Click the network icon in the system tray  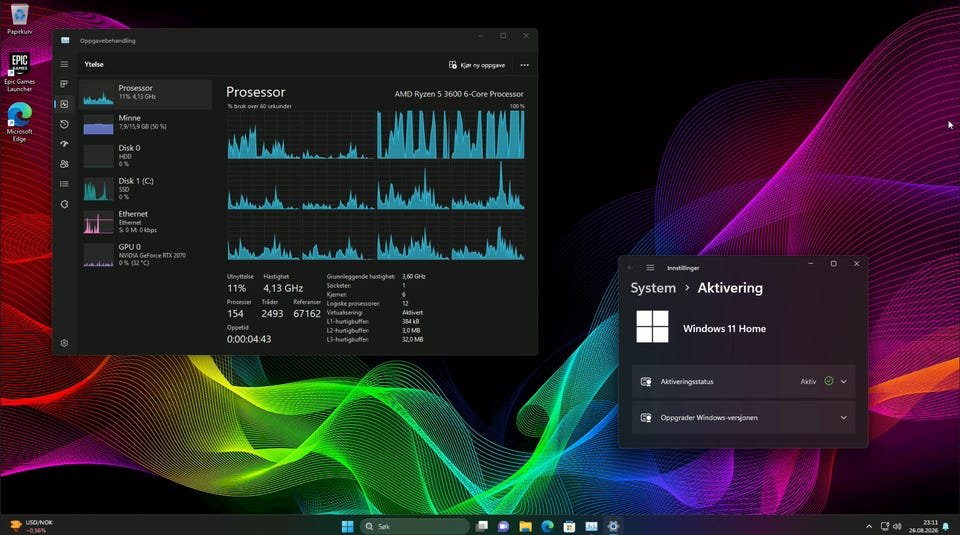pos(885,526)
